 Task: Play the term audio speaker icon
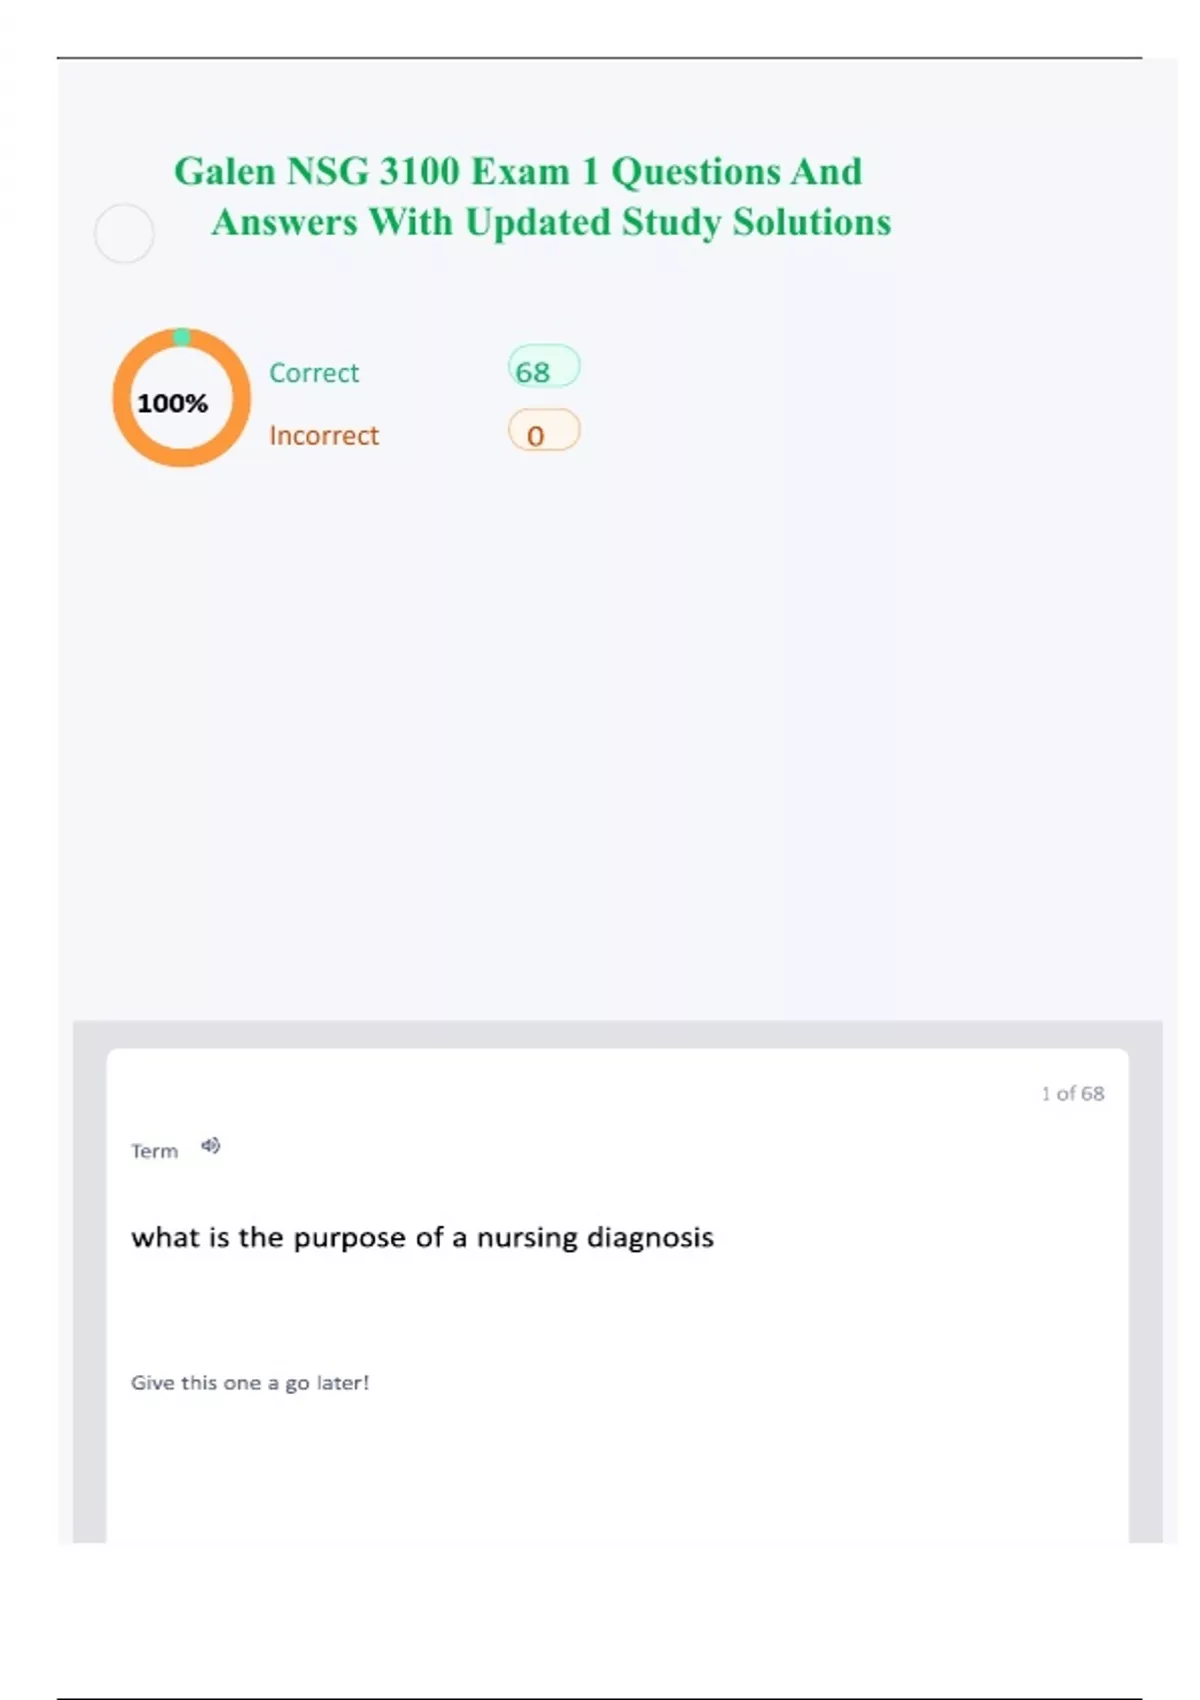tap(210, 1146)
